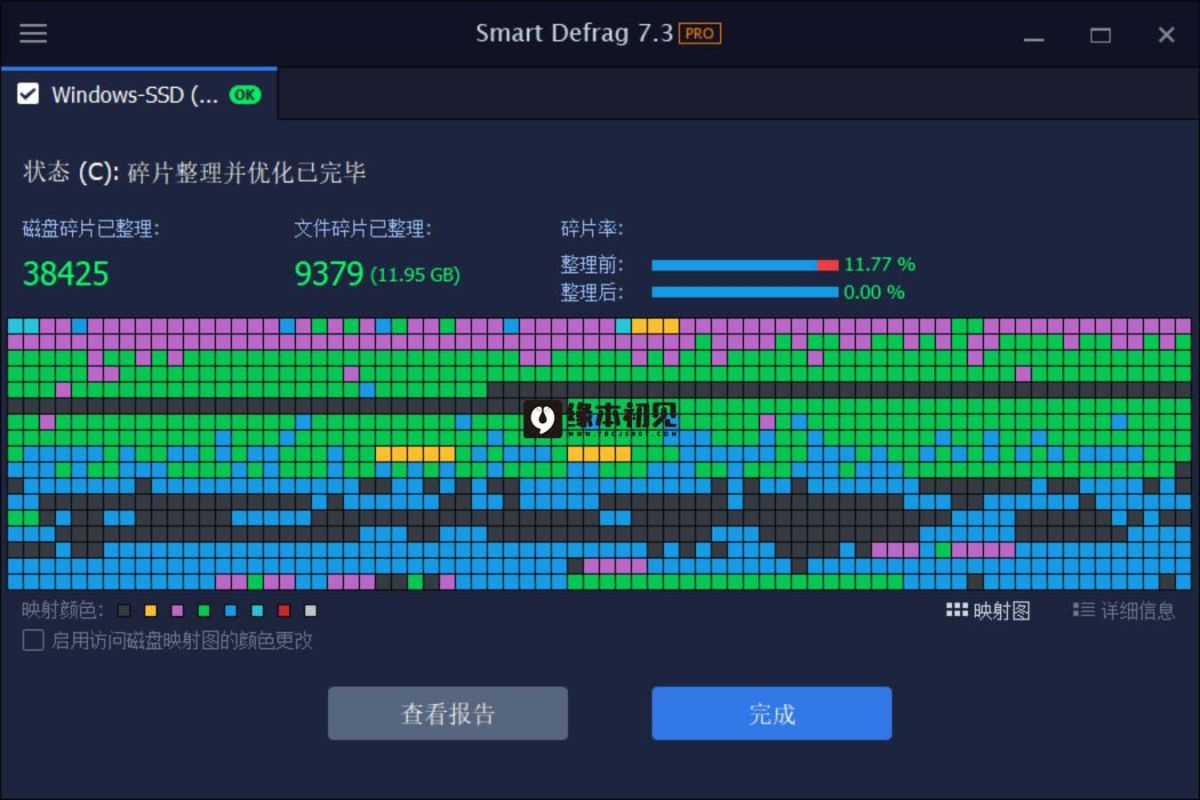Click the 0.00 % percentage text
This screenshot has width=1200, height=800.
pyautogui.click(x=874, y=292)
